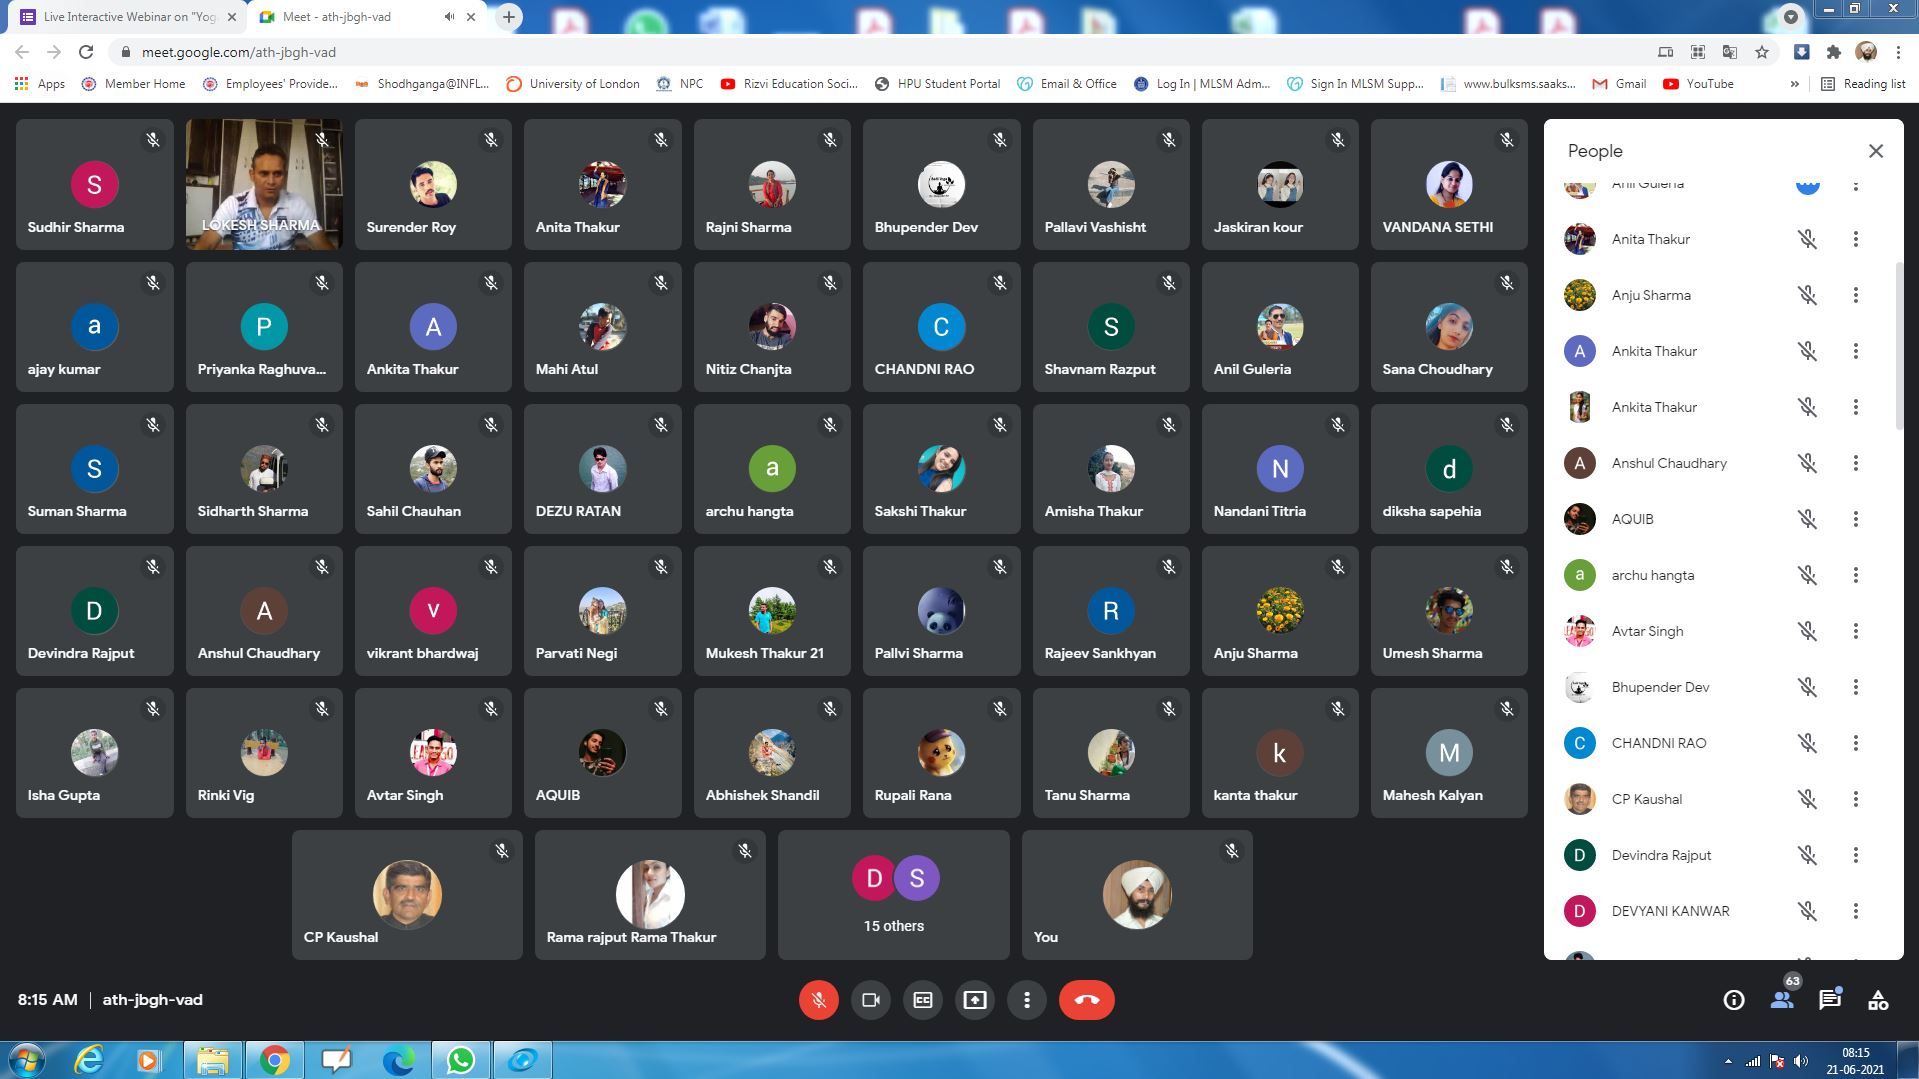Mute Anshul Chaudhary in People list
This screenshot has width=1919, height=1079.
coord(1807,463)
